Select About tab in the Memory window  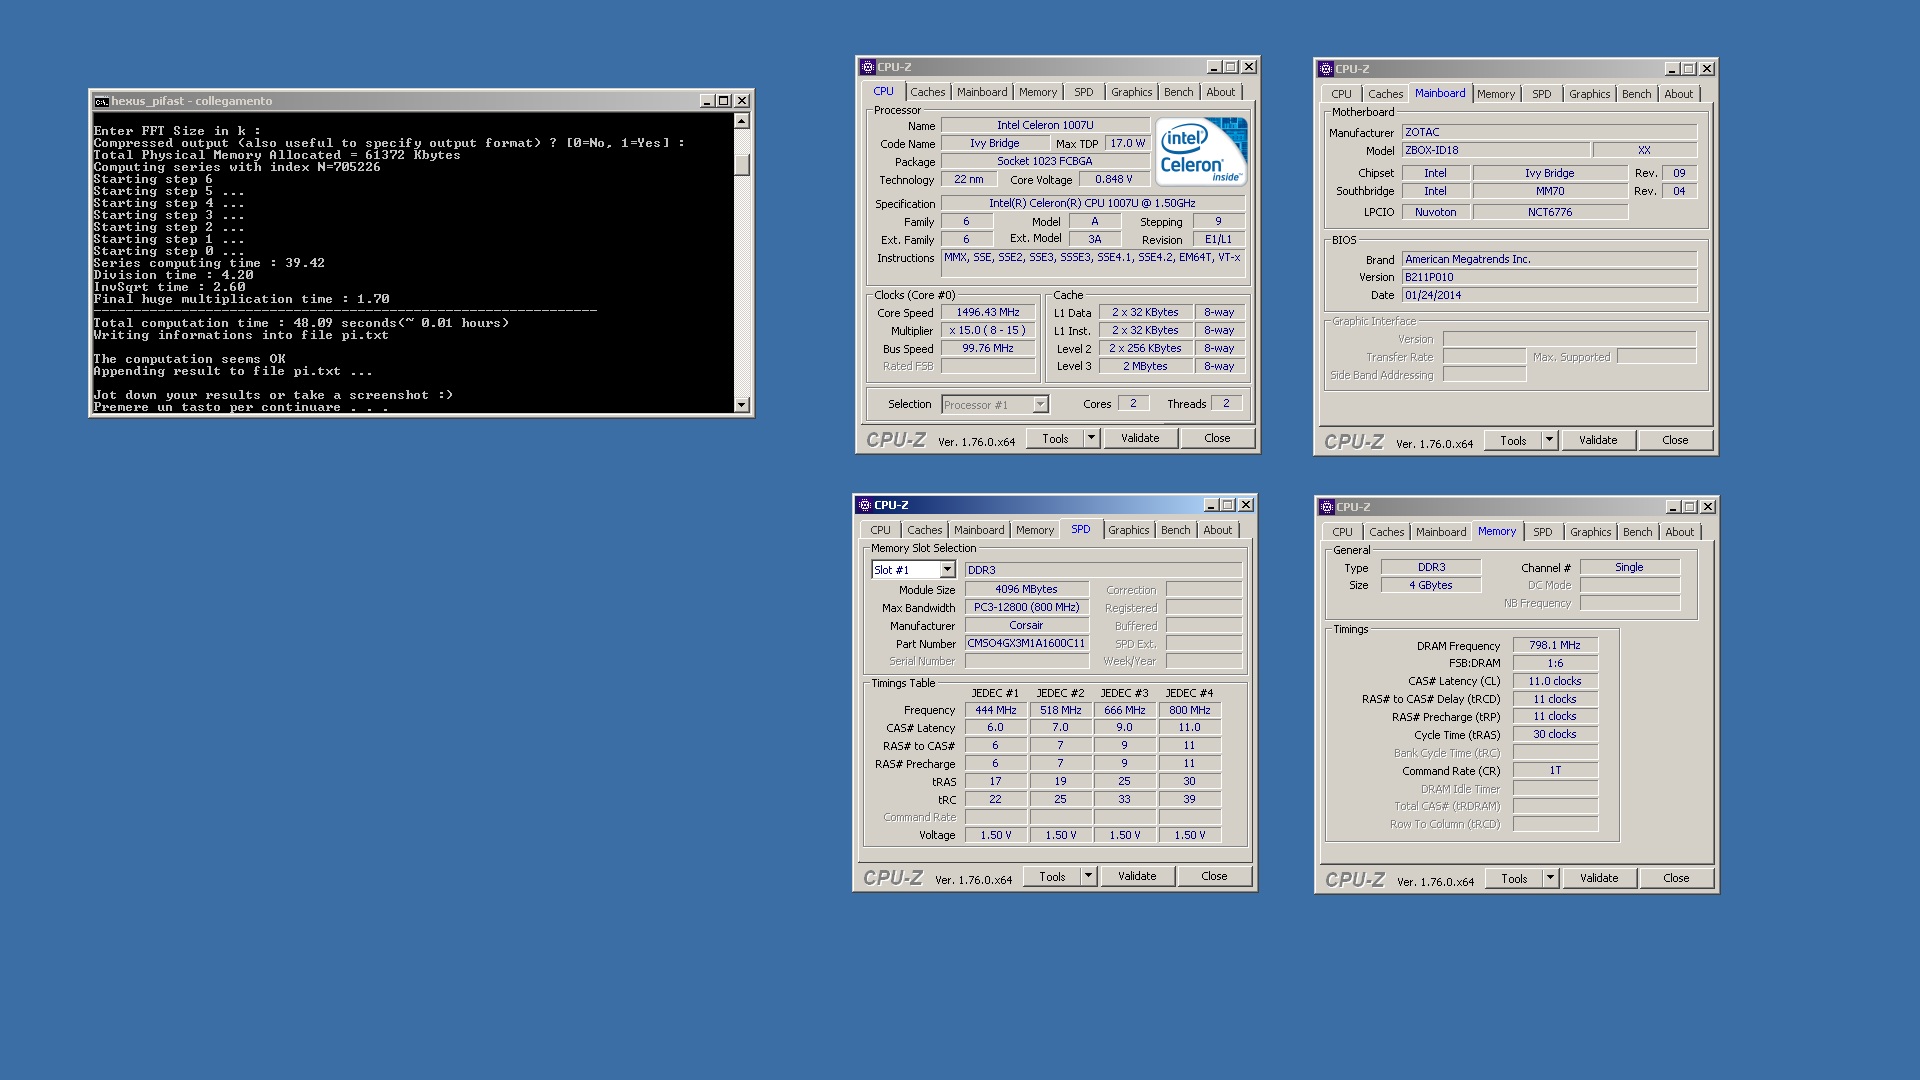pyautogui.click(x=1679, y=532)
